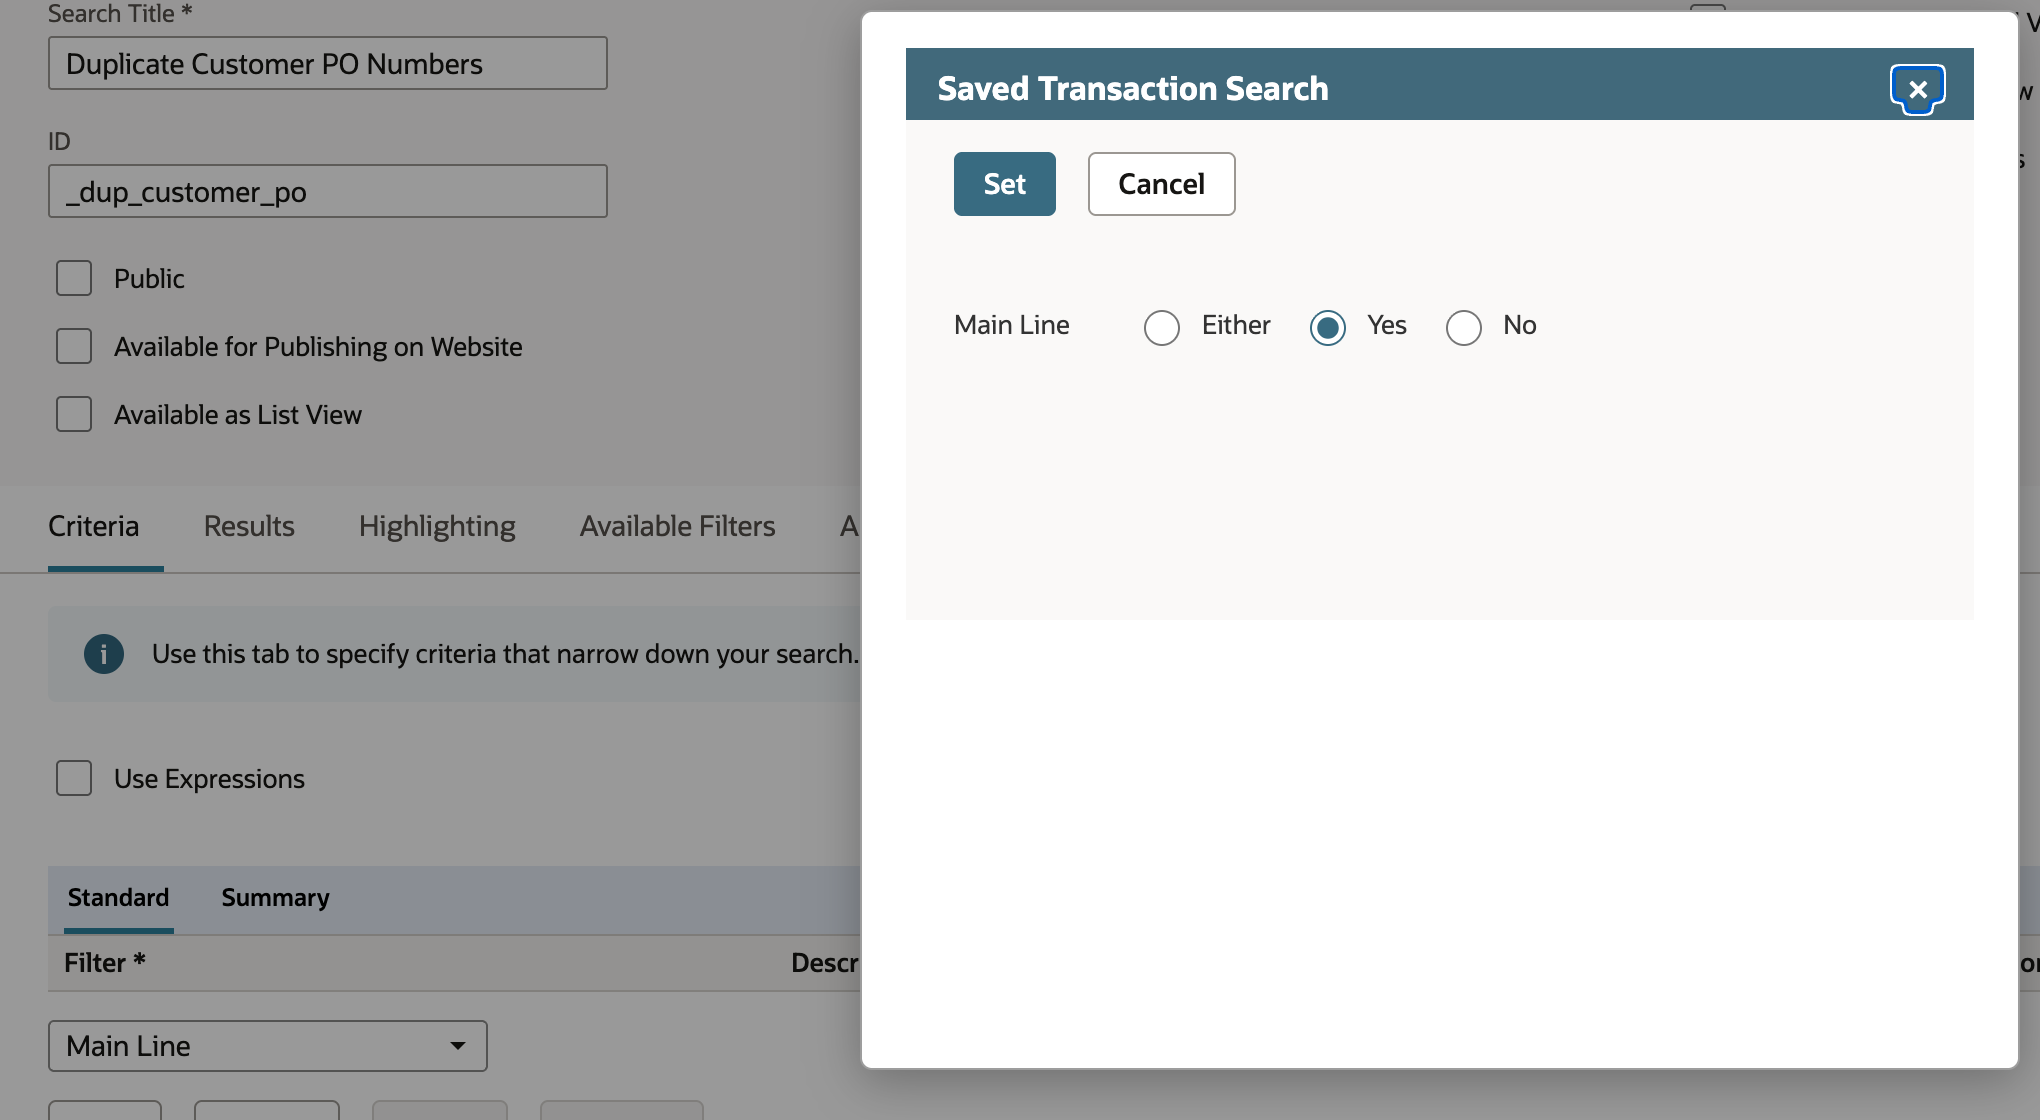Select the Yes radio option
The width and height of the screenshot is (2040, 1120).
pos(1328,327)
